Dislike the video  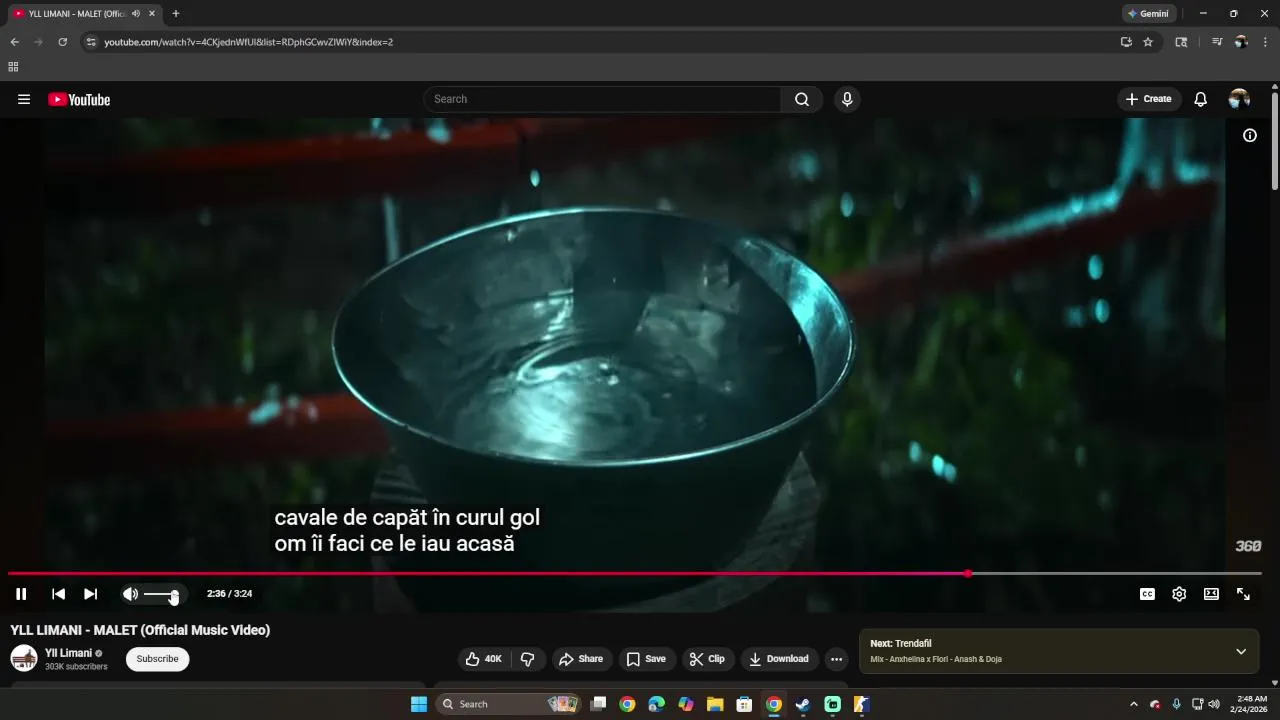coord(527,659)
